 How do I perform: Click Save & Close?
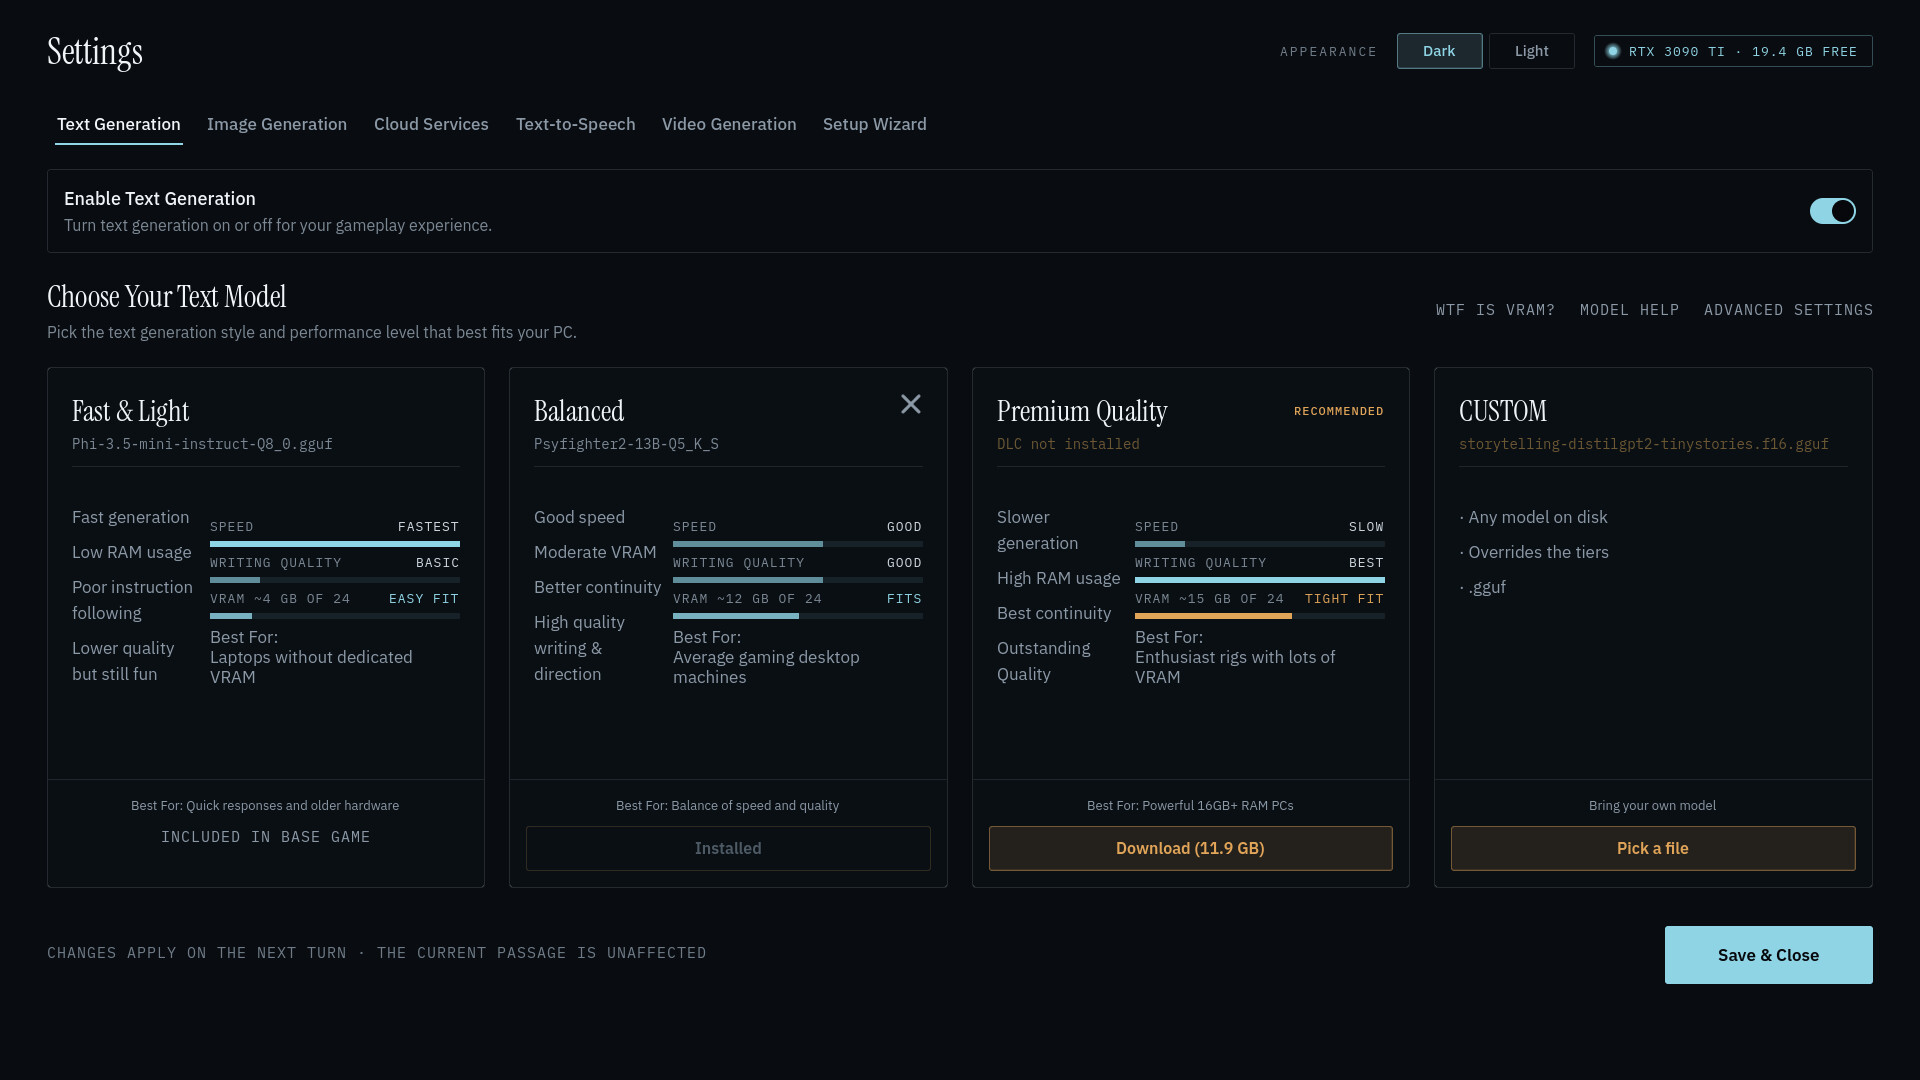[x=1768, y=955]
